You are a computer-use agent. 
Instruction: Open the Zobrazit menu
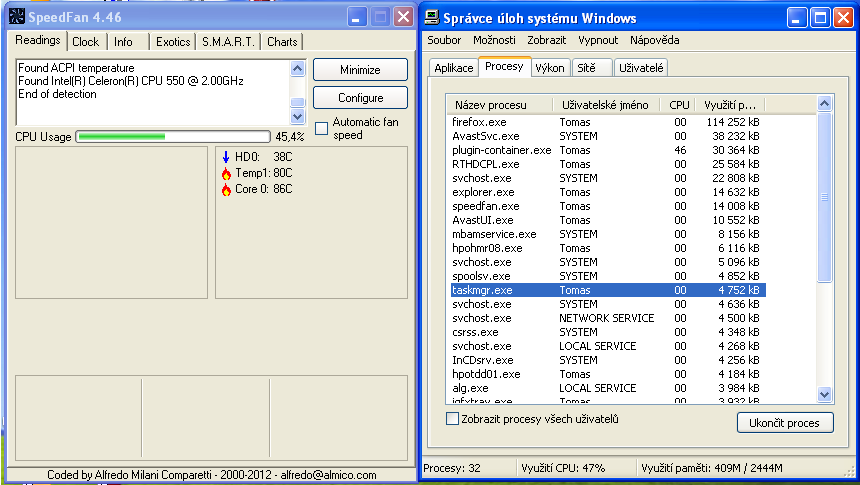pyautogui.click(x=548, y=40)
